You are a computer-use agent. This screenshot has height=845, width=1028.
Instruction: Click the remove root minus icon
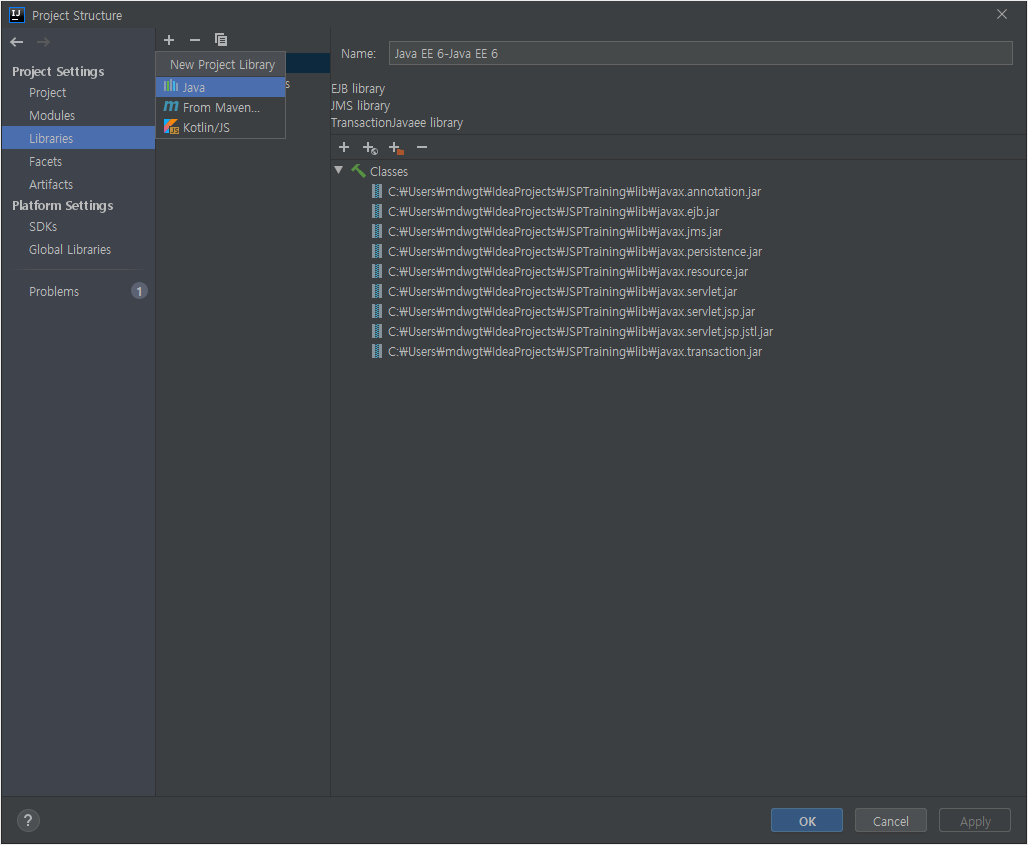[x=422, y=147]
